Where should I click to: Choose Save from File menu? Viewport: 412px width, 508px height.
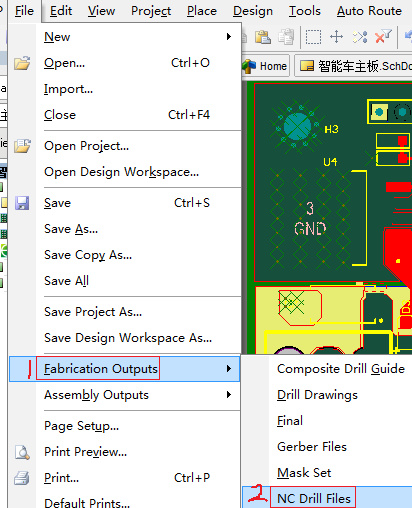[125, 203]
